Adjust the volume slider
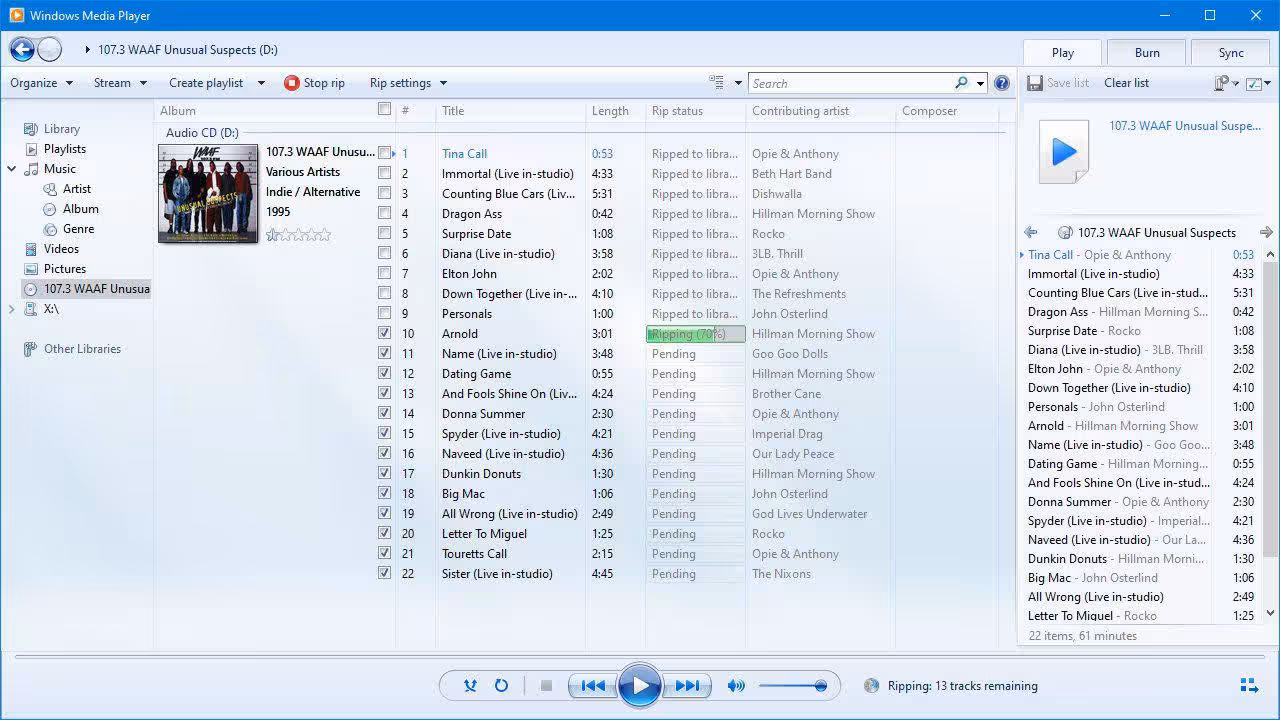 (792, 686)
